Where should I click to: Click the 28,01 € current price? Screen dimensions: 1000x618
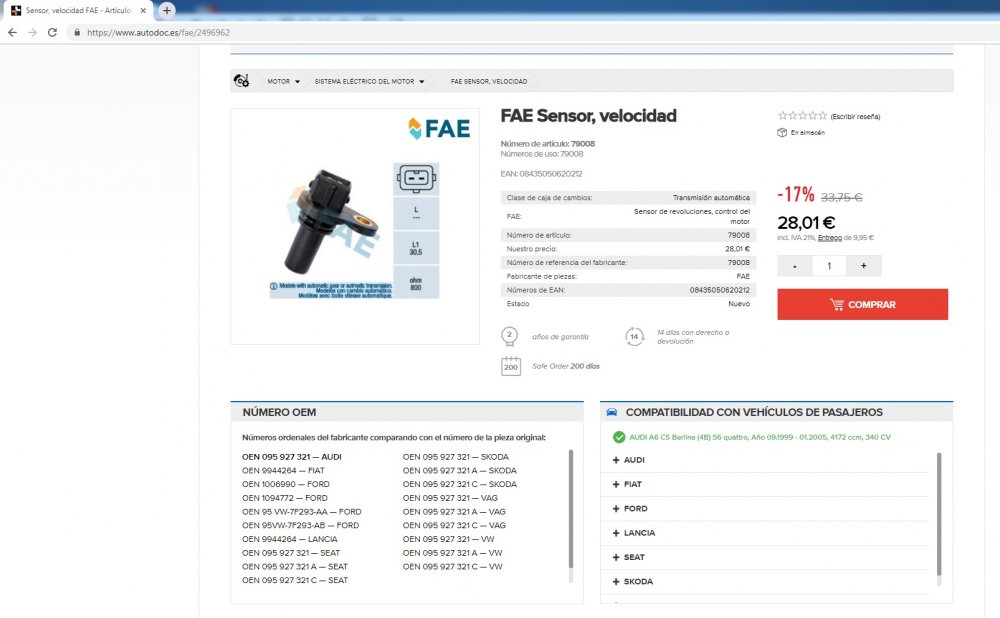point(806,223)
